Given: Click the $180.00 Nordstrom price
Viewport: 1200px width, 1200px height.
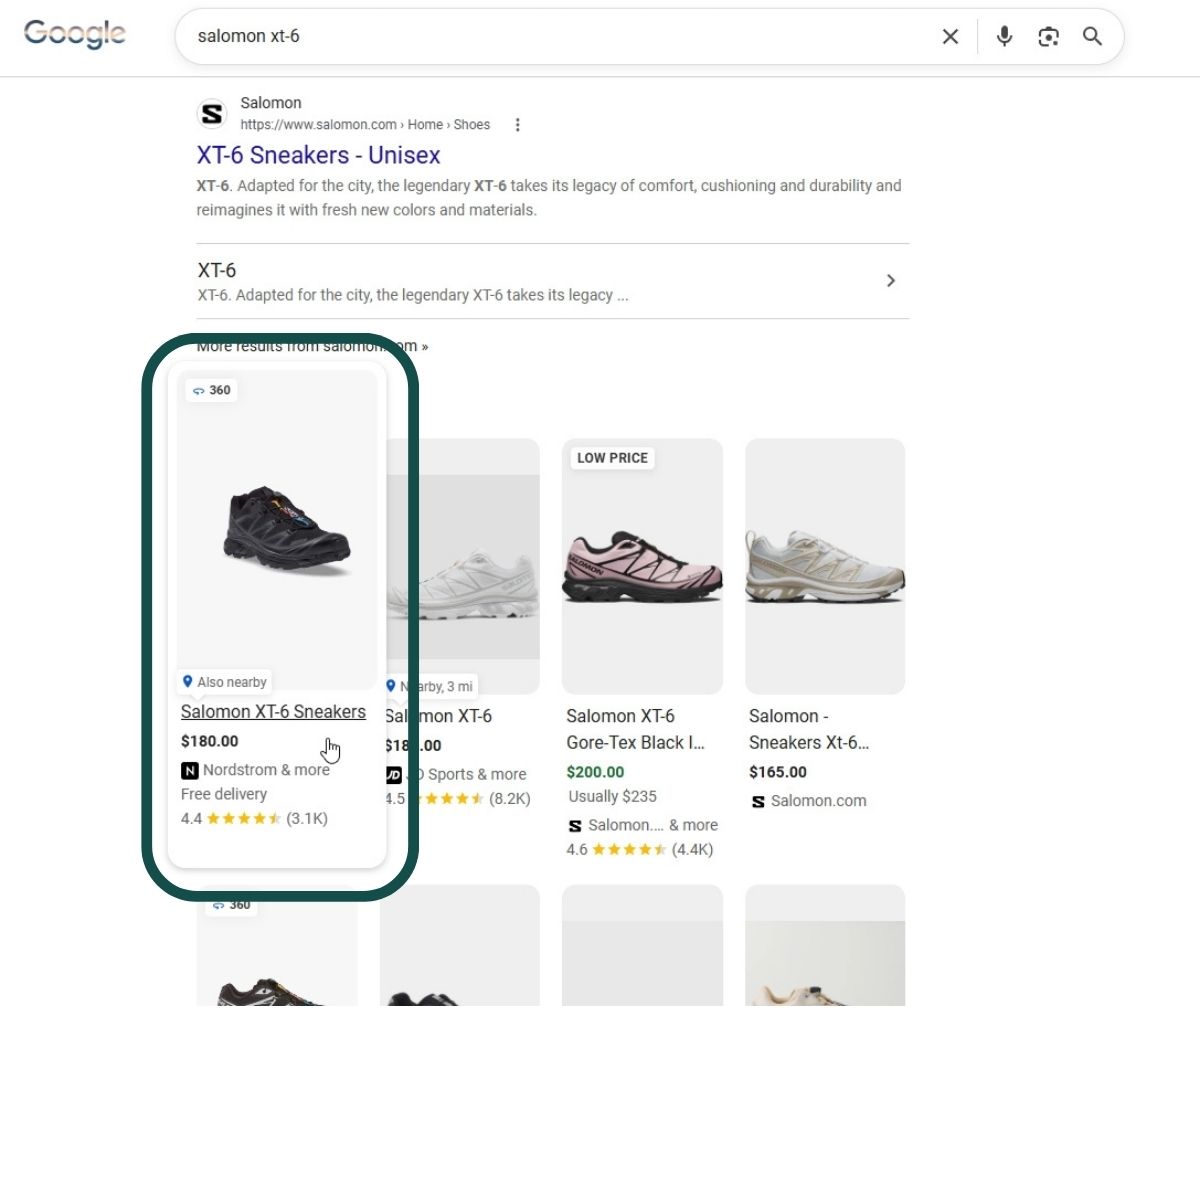Looking at the screenshot, I should click(210, 741).
